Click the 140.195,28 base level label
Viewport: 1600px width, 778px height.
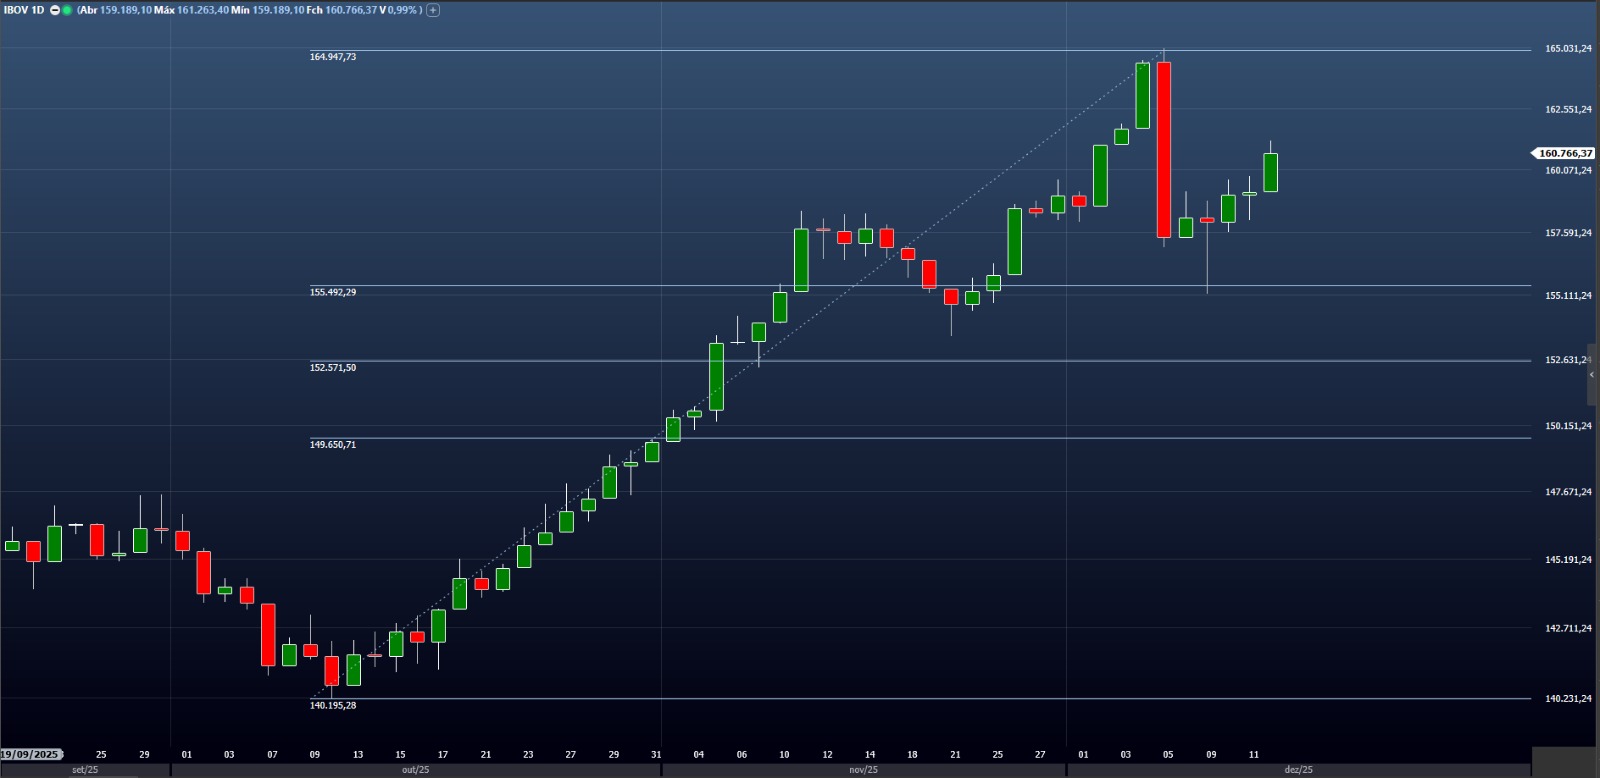tap(333, 706)
